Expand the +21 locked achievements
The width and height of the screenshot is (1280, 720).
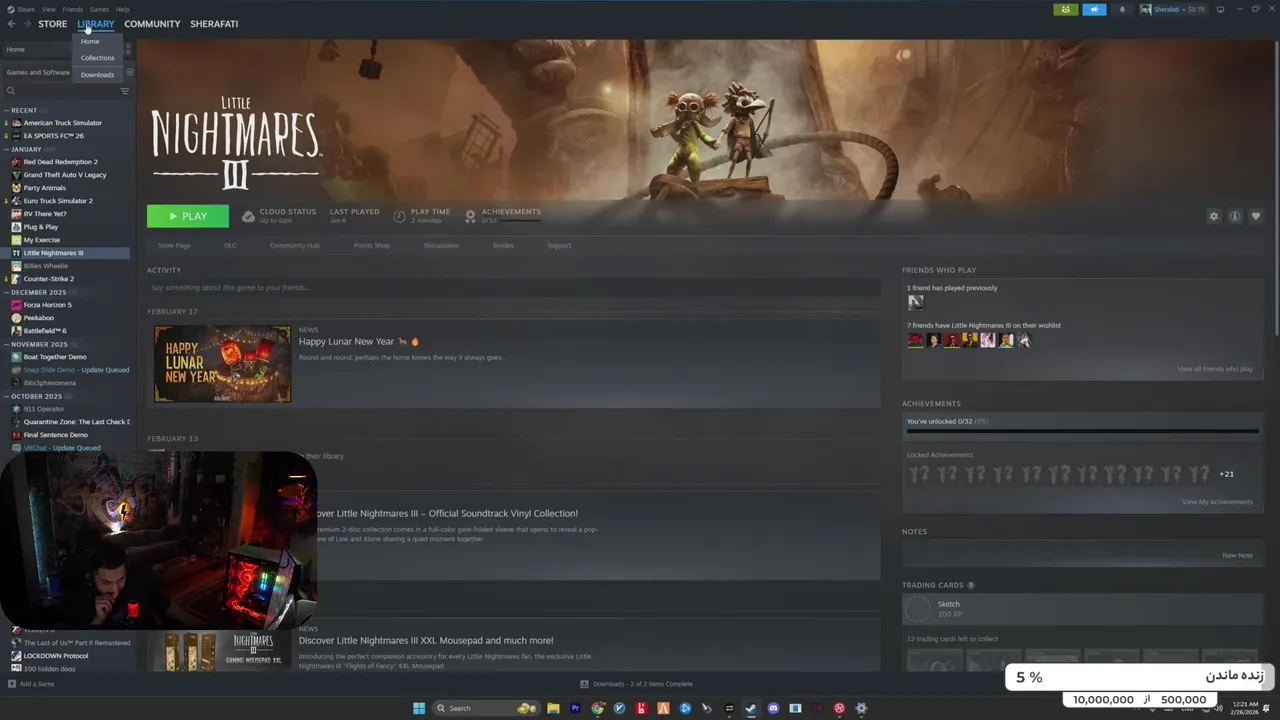coord(1226,474)
